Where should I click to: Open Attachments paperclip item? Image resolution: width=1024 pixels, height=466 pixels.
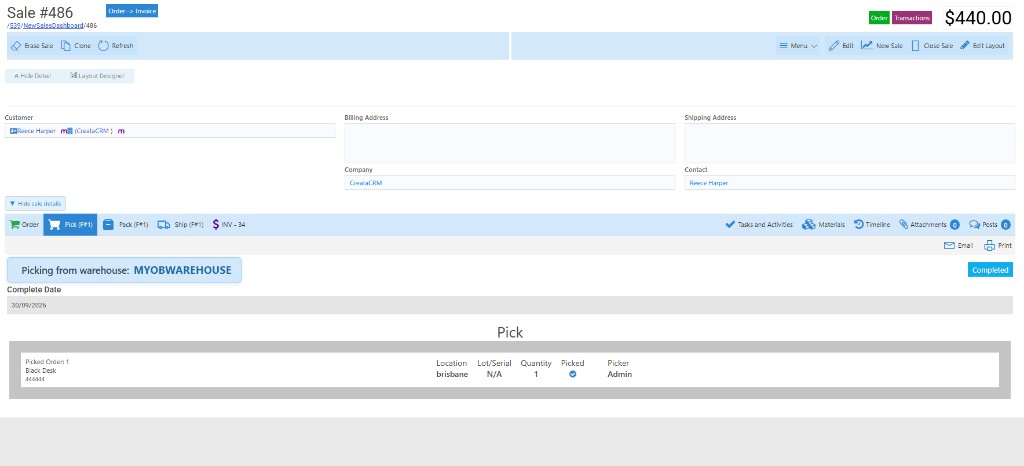[928, 225]
